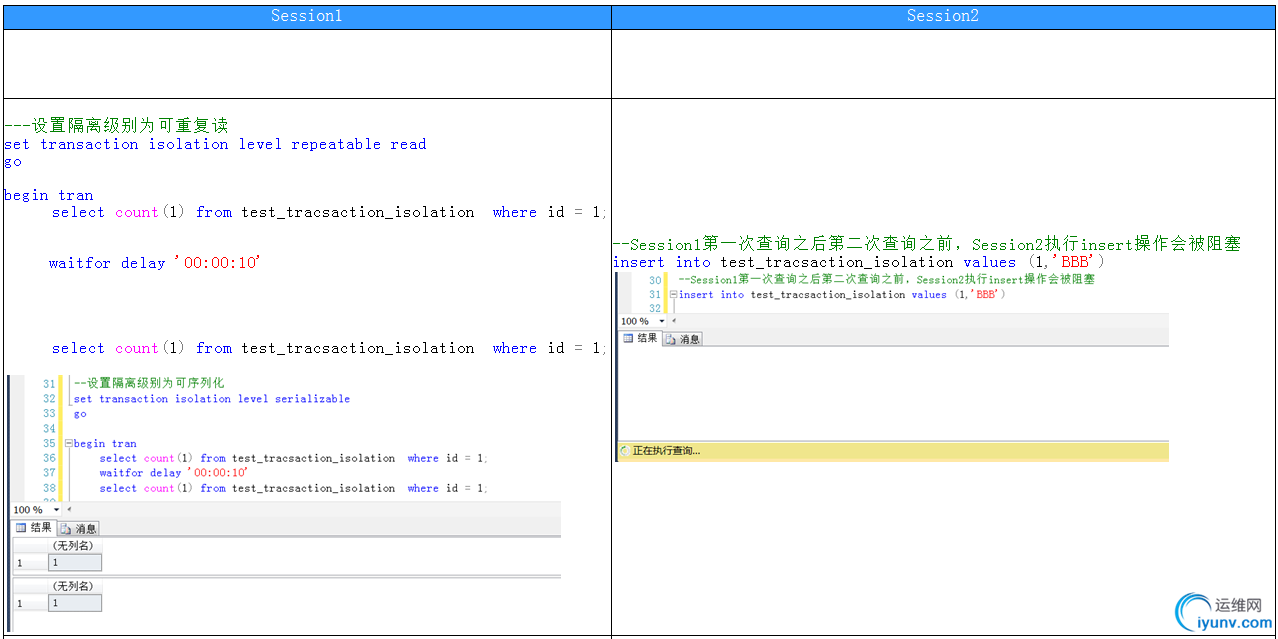
Task: Click the go statement on line 33
Action: (x=80, y=414)
